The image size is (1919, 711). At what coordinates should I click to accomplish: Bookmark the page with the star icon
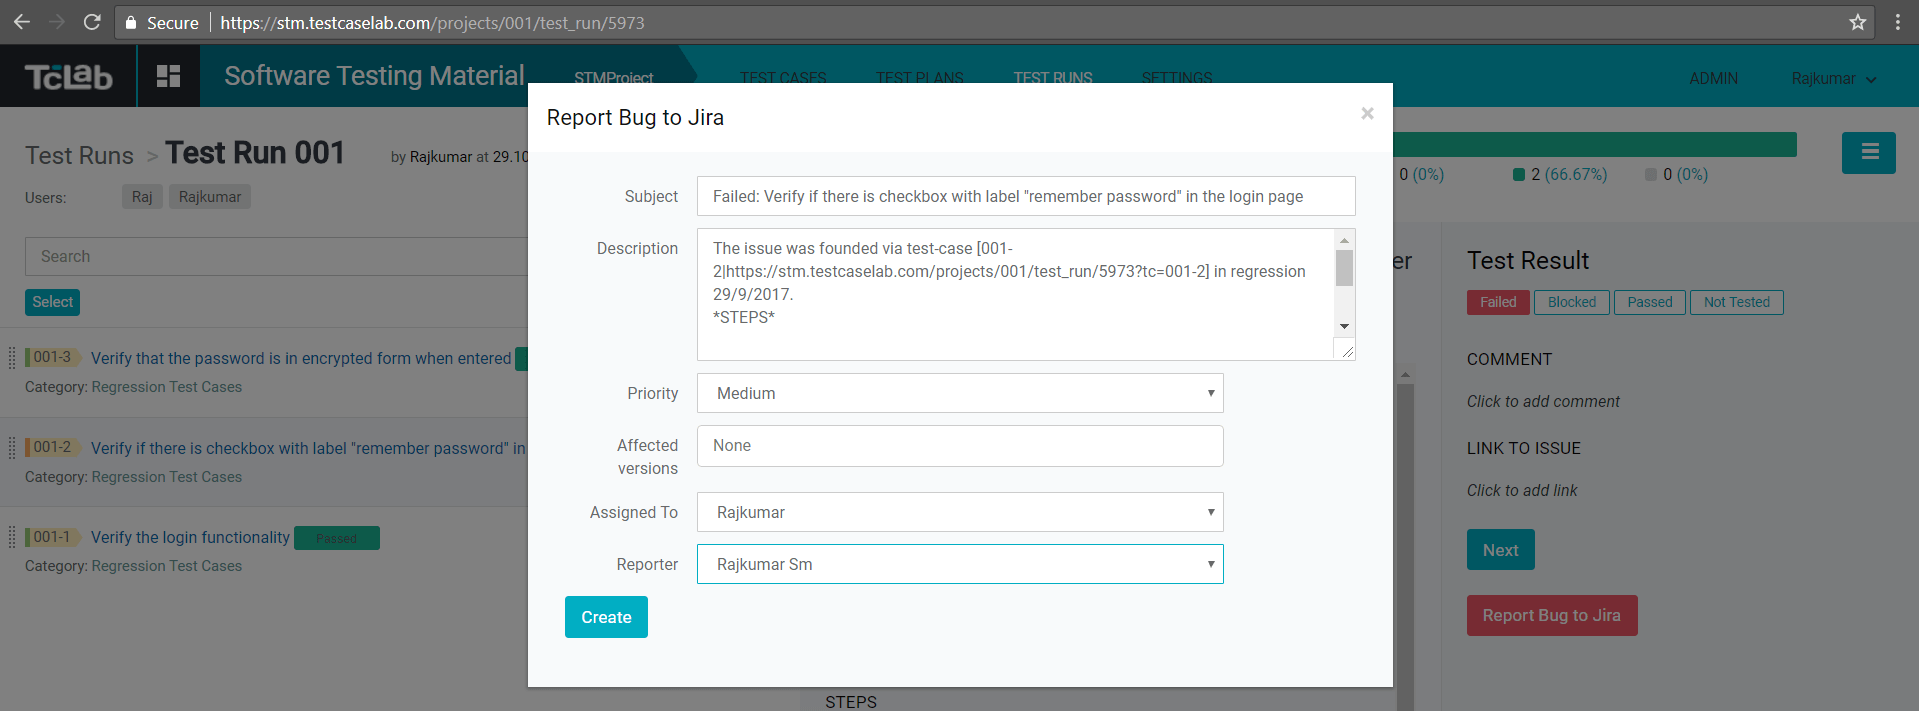tap(1857, 22)
